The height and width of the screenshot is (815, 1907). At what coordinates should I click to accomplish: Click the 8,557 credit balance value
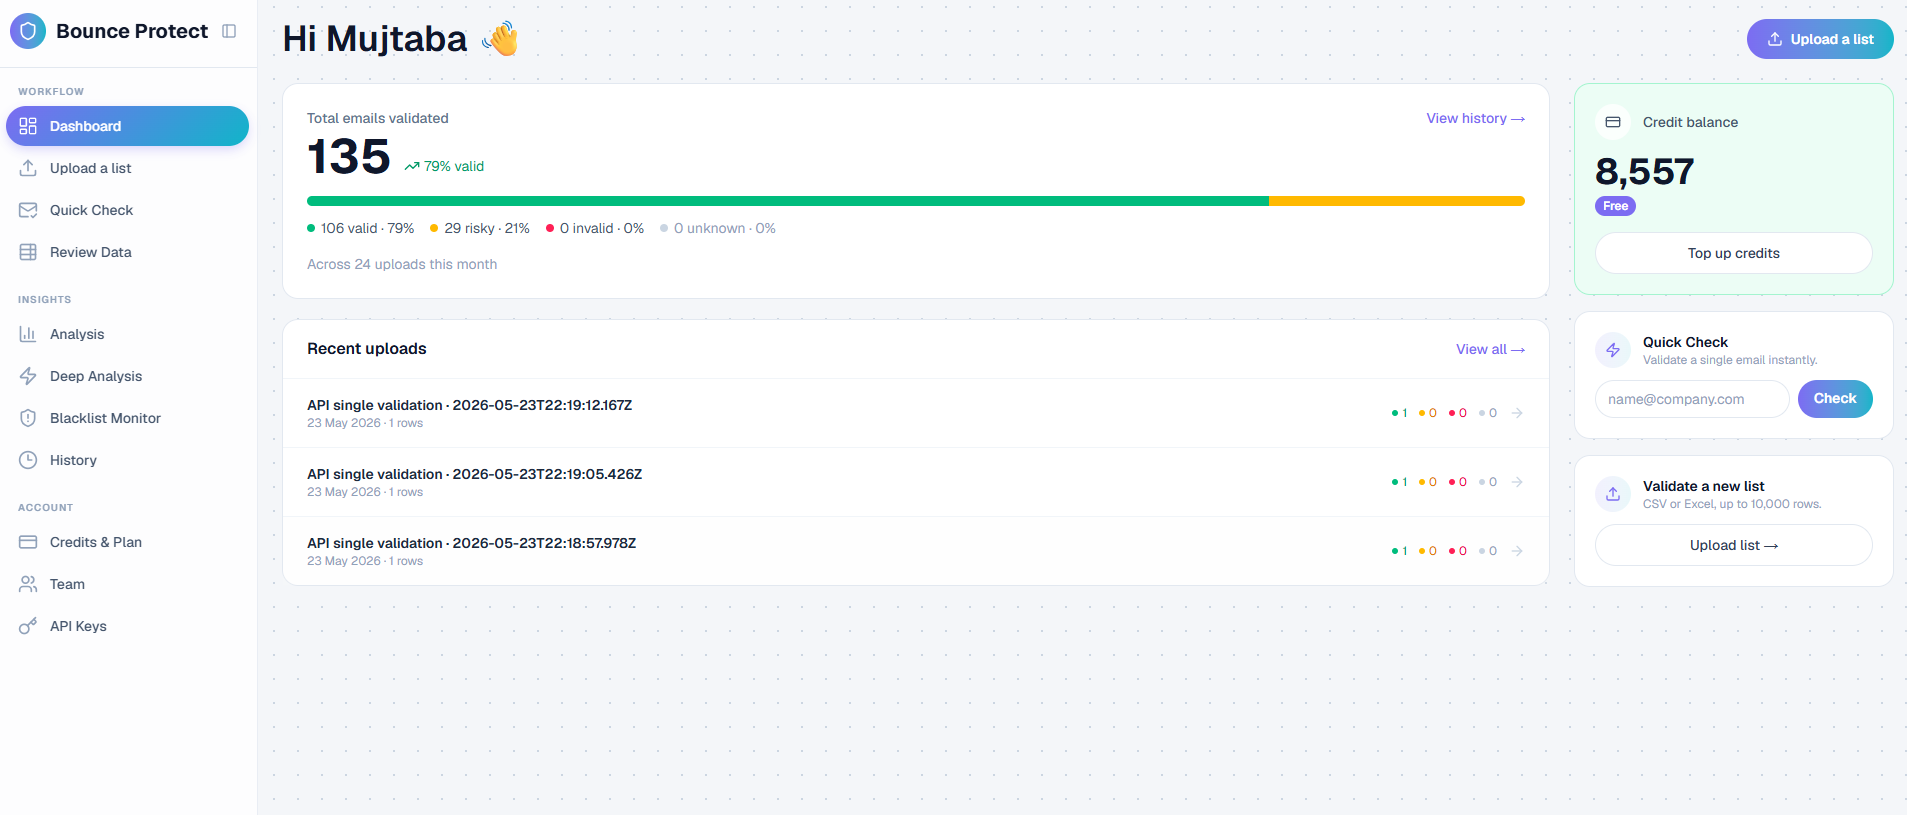[1645, 171]
